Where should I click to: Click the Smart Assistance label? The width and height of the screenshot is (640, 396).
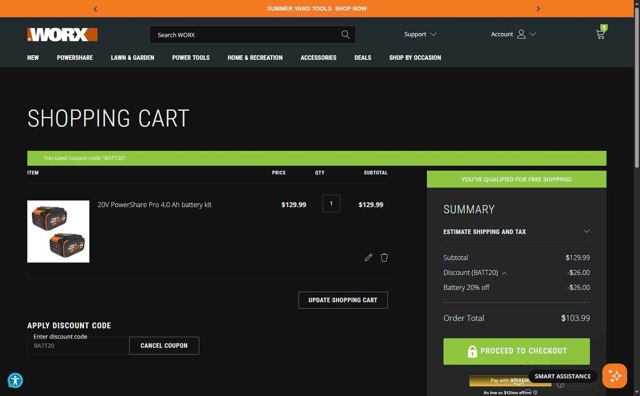pyautogui.click(x=562, y=376)
